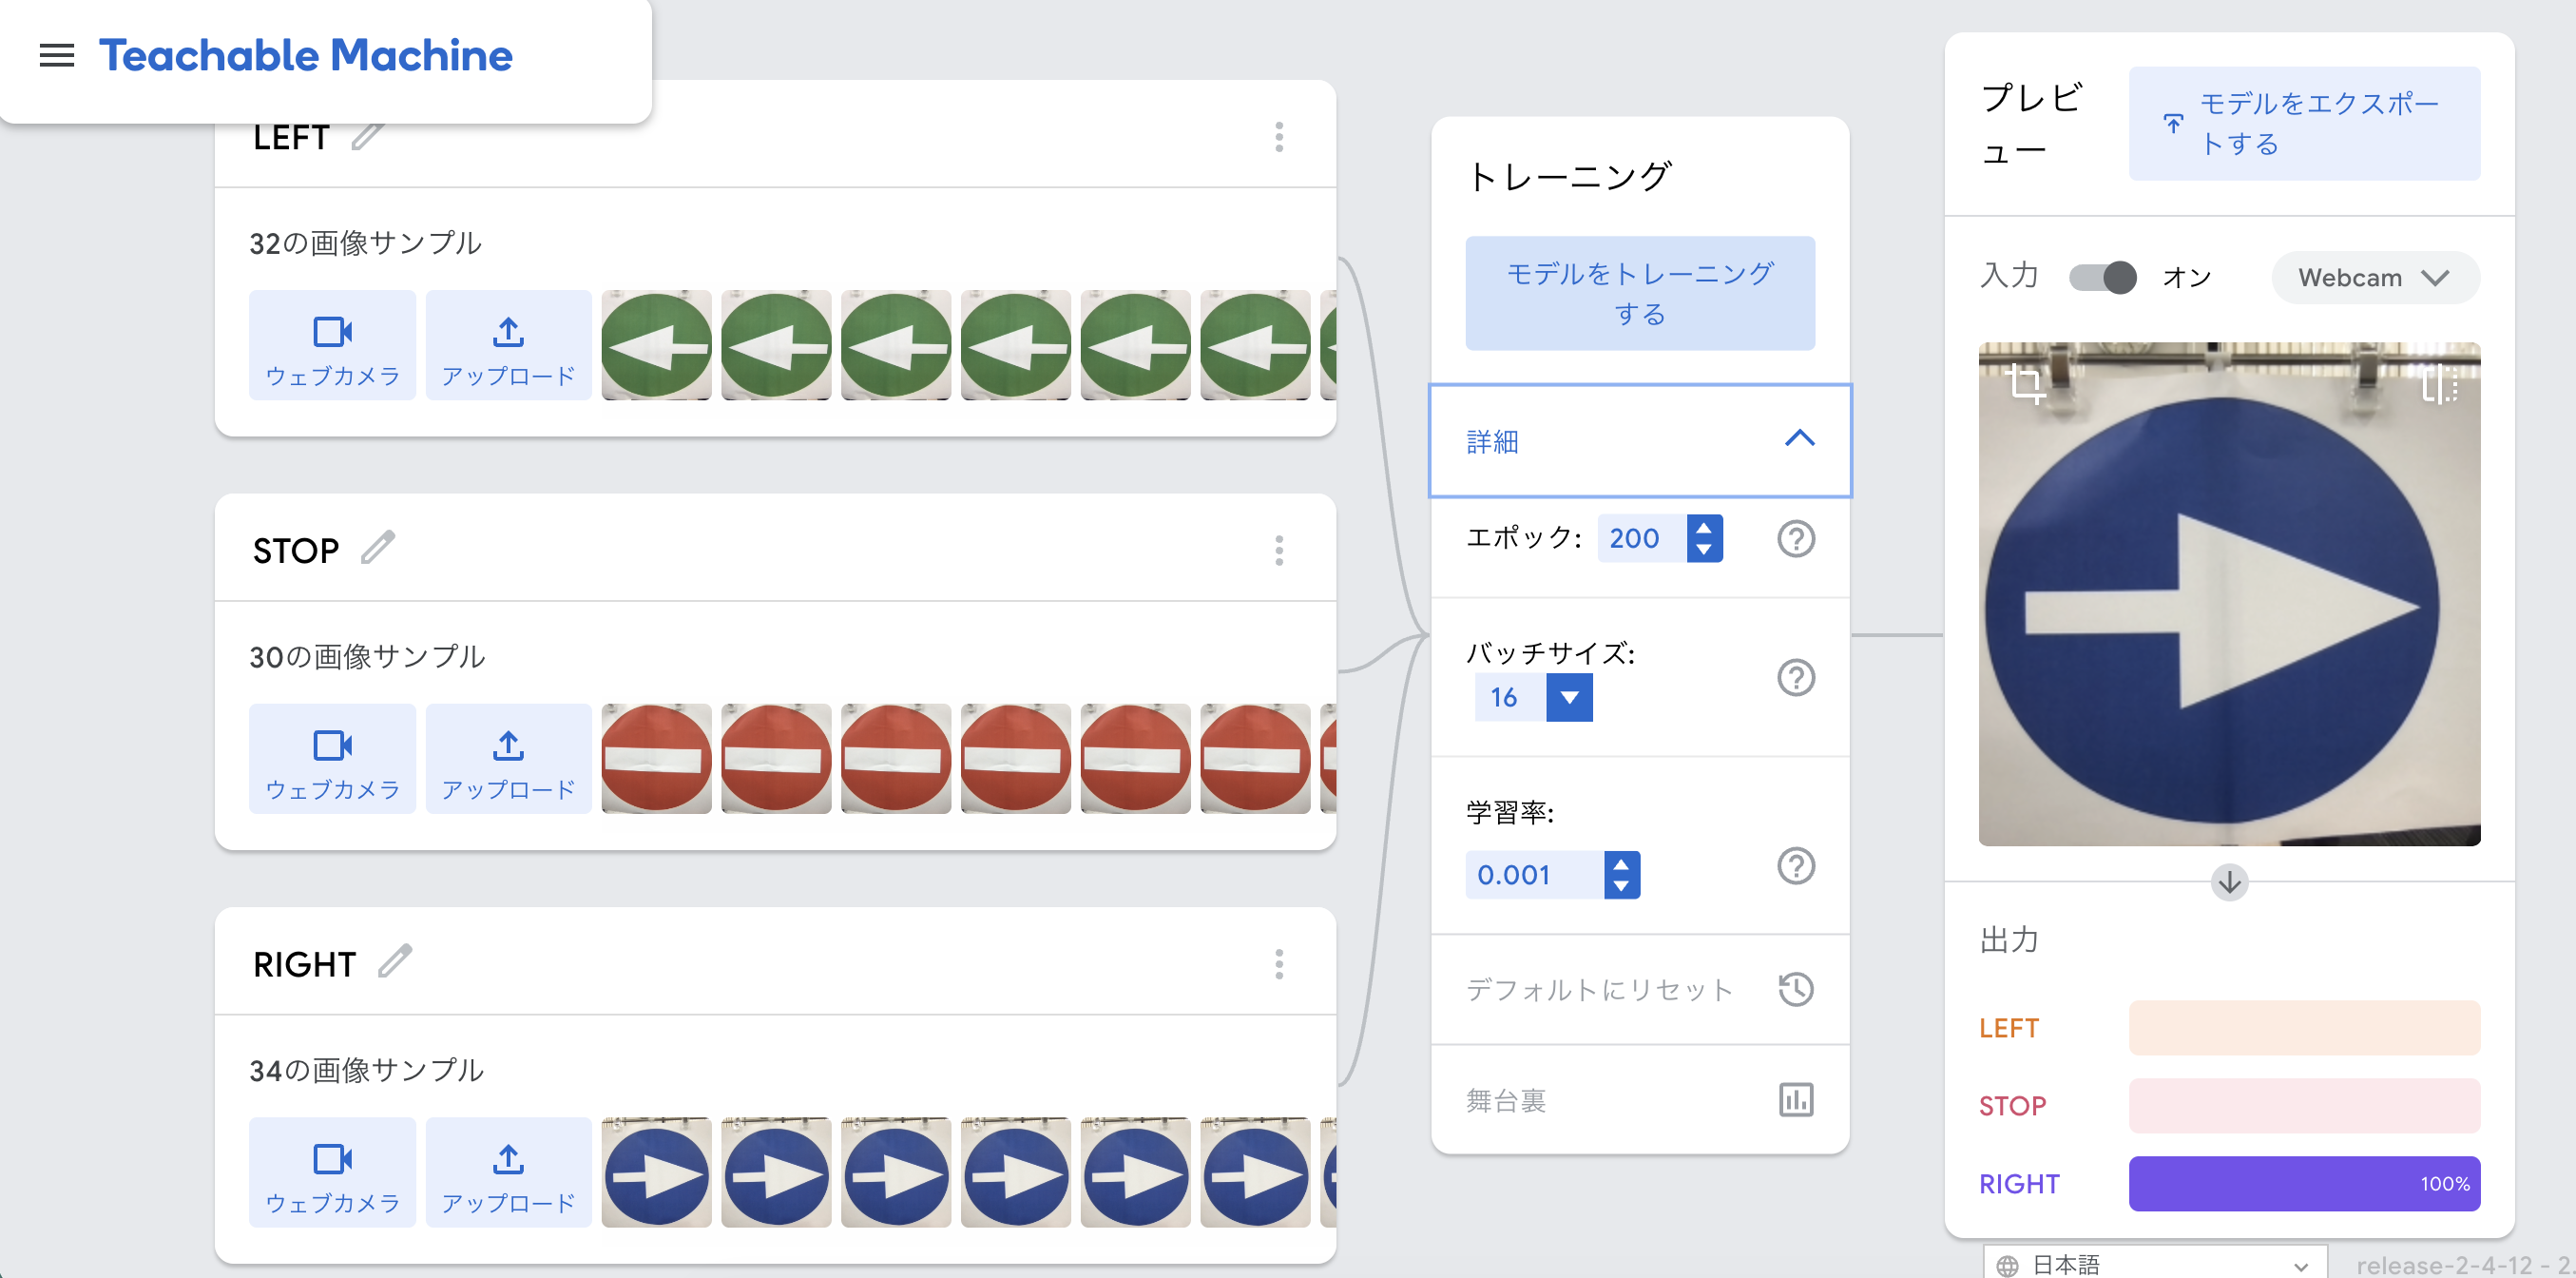Viewport: 2576px width, 1278px height.
Task: Click the RIGHT 100% output bar
Action: coord(2304,1184)
